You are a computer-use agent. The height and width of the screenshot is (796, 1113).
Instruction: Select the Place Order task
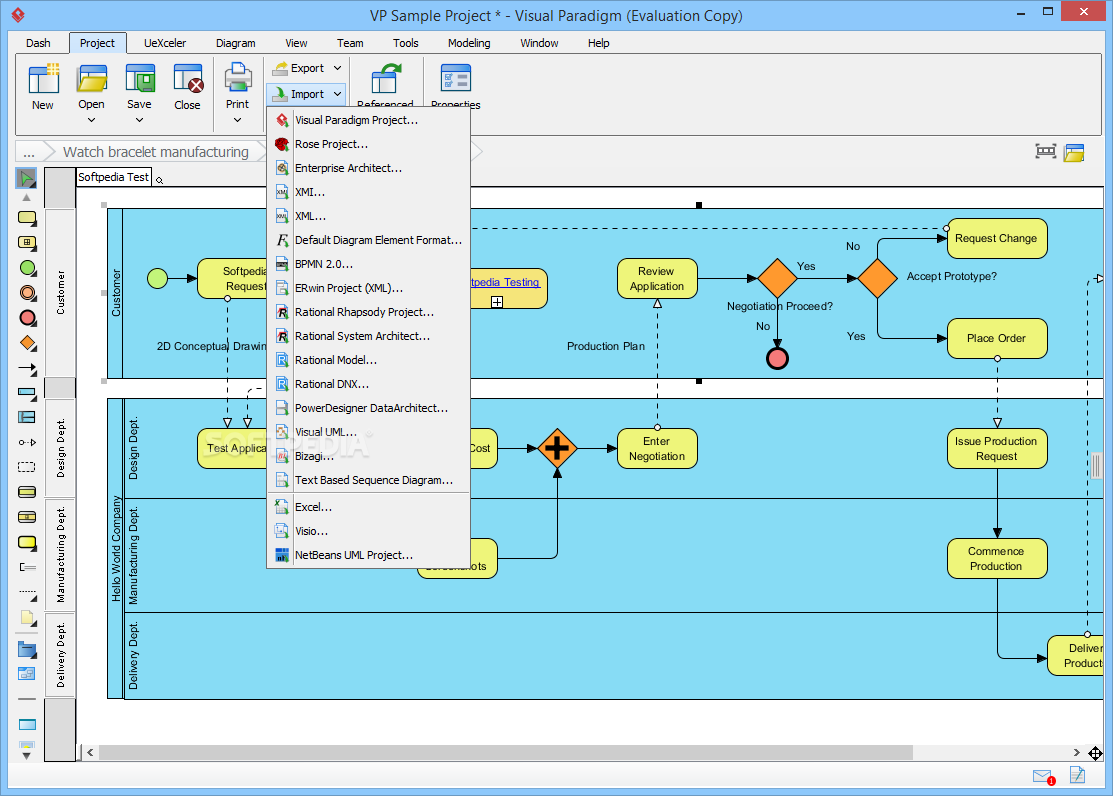tap(997, 338)
